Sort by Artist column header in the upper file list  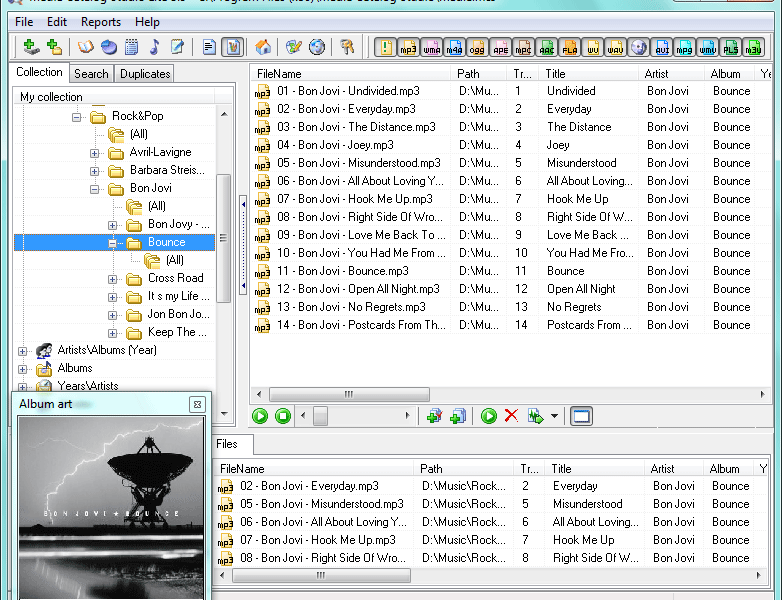(671, 74)
